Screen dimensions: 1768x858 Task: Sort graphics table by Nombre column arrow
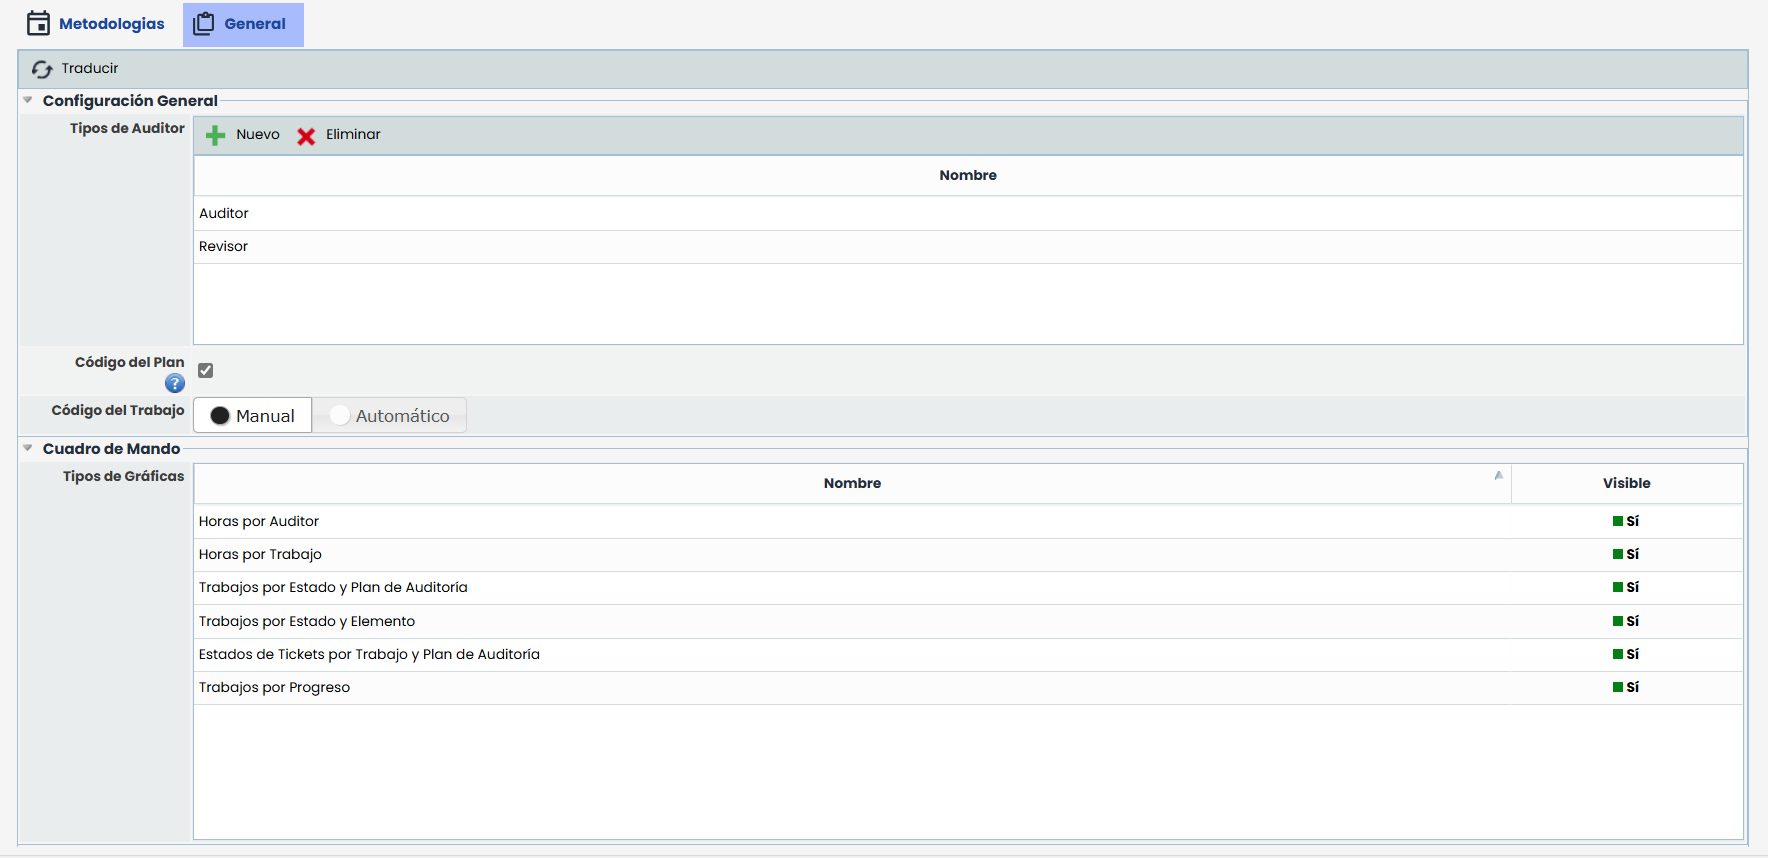coord(1498,475)
